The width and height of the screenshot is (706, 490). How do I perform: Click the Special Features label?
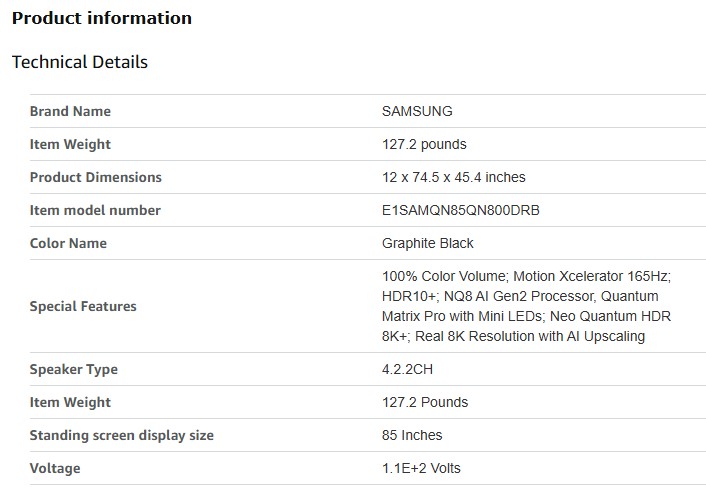83,306
